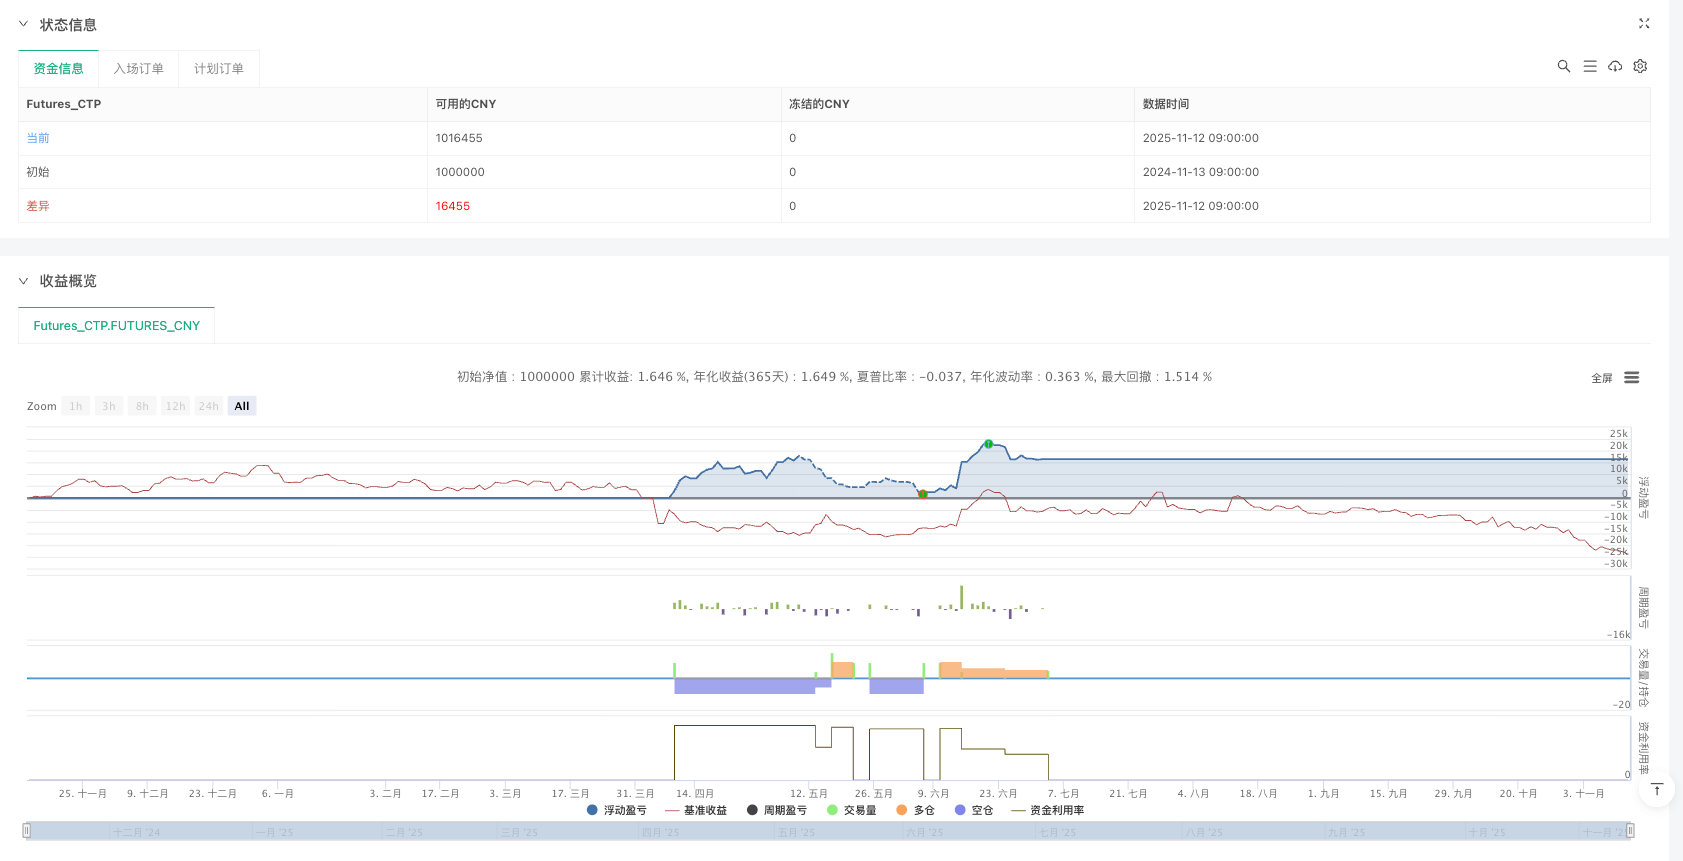The width and height of the screenshot is (1683, 861).
Task: Collapse the 收益概览 section
Action: [x=24, y=281]
